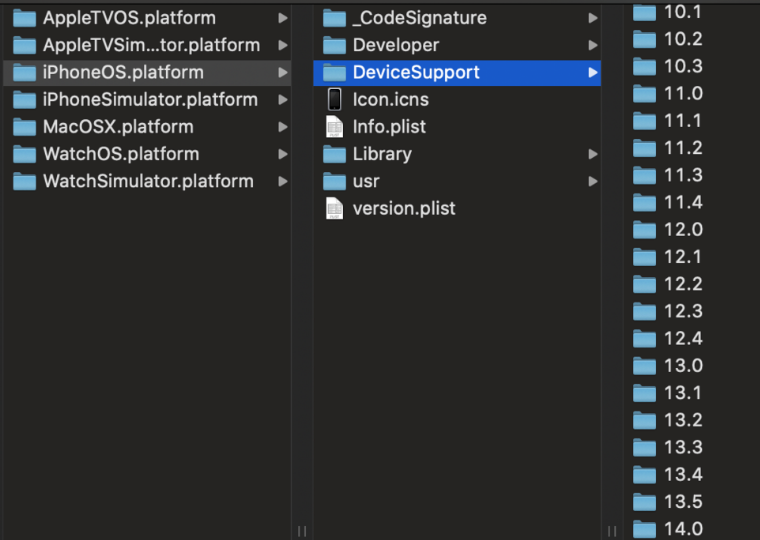Click the DeviceSupport folder icon
The height and width of the screenshot is (540, 760).
334,72
